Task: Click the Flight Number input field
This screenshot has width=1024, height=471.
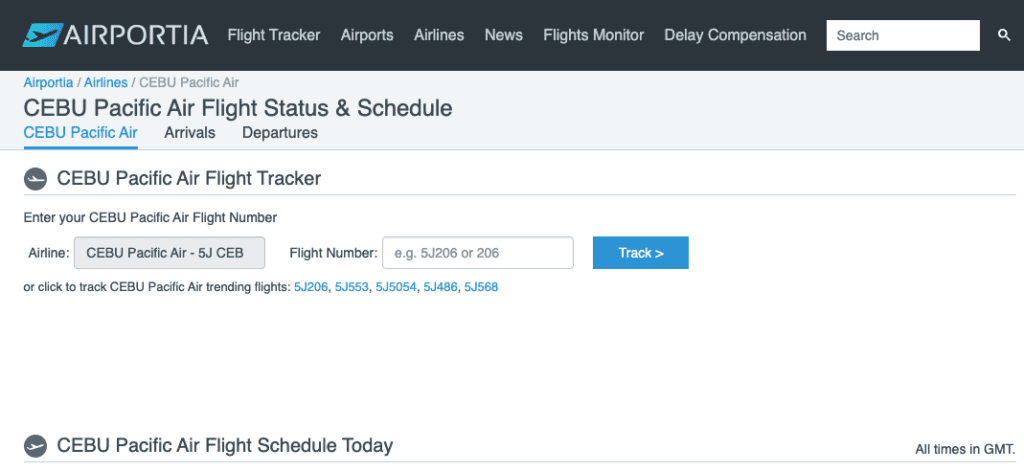Action: [478, 253]
